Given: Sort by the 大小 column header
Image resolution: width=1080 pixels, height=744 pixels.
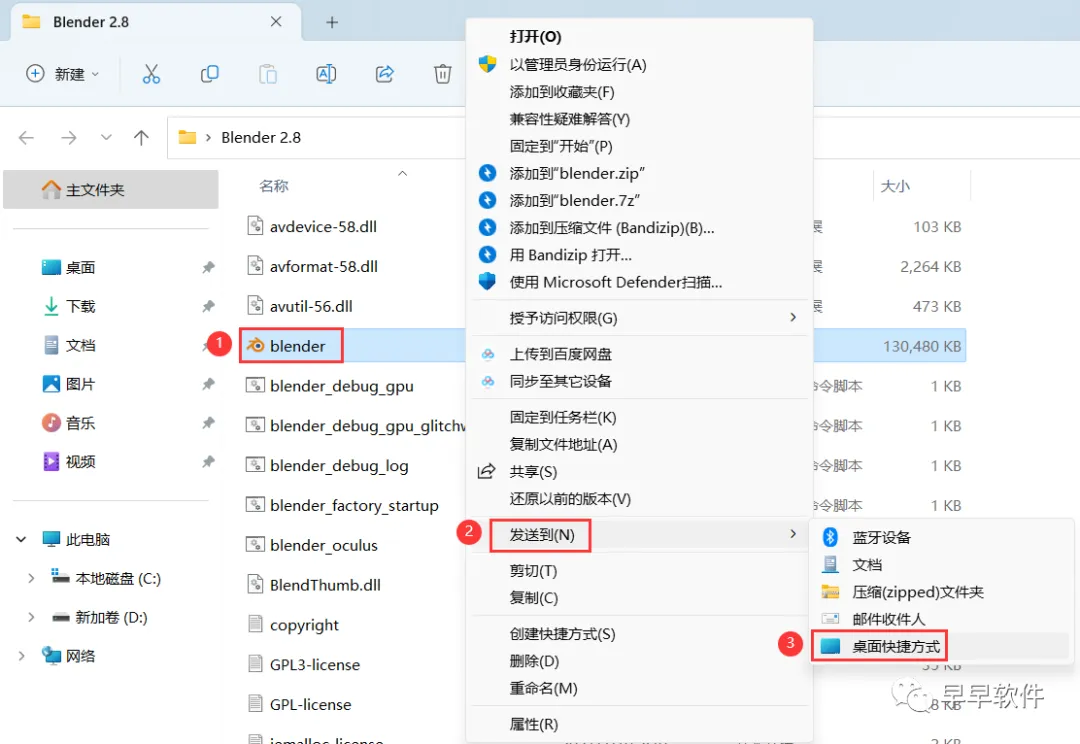Looking at the screenshot, I should click(895, 186).
